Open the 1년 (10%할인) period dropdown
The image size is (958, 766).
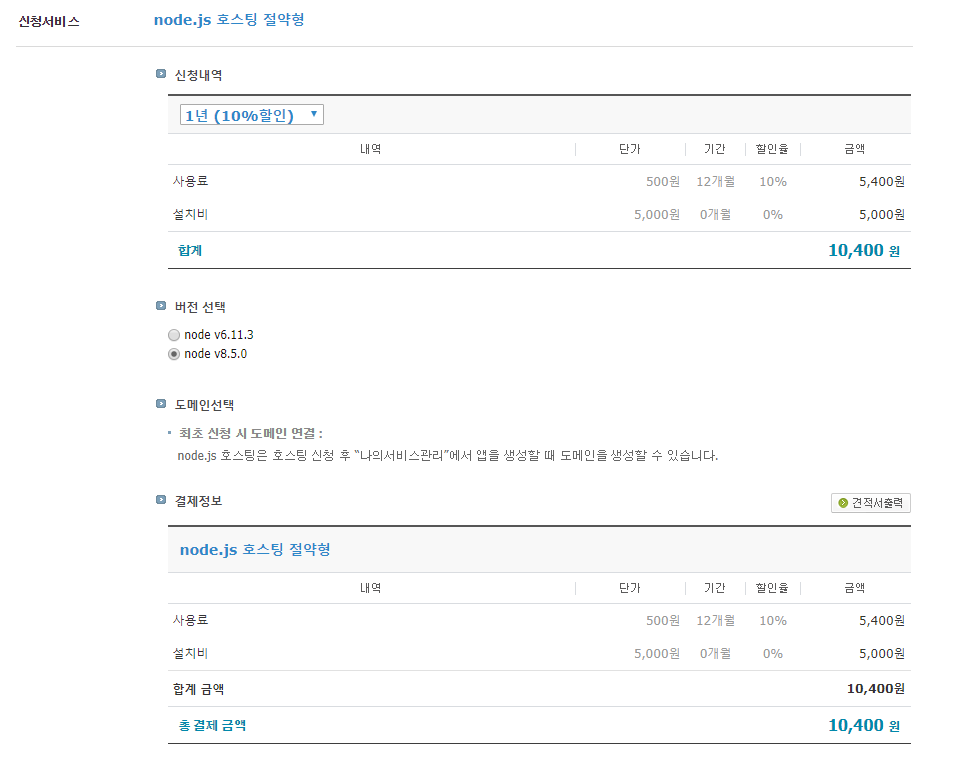coord(251,115)
